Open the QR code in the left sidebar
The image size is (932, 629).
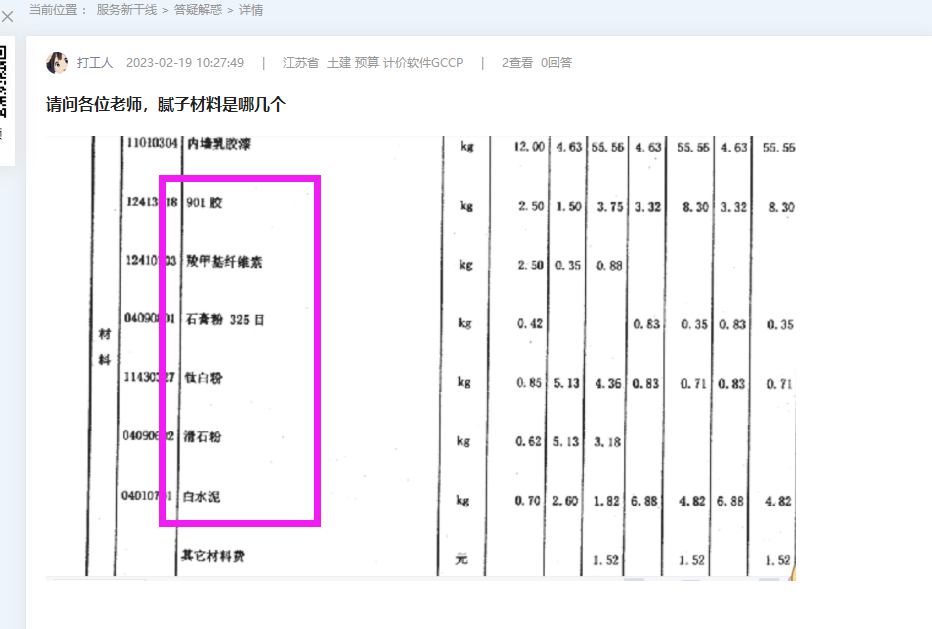(x=3, y=81)
